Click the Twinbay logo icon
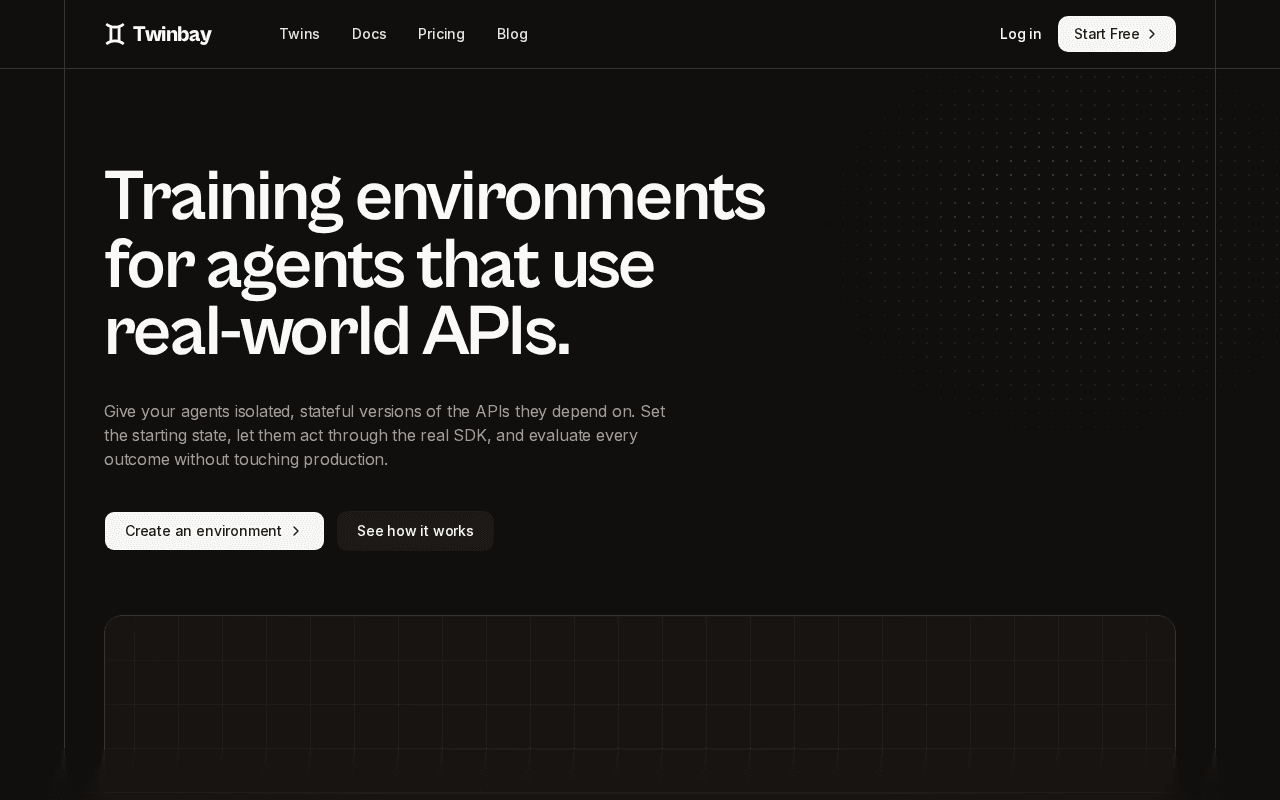The height and width of the screenshot is (800, 1280). (x=115, y=34)
